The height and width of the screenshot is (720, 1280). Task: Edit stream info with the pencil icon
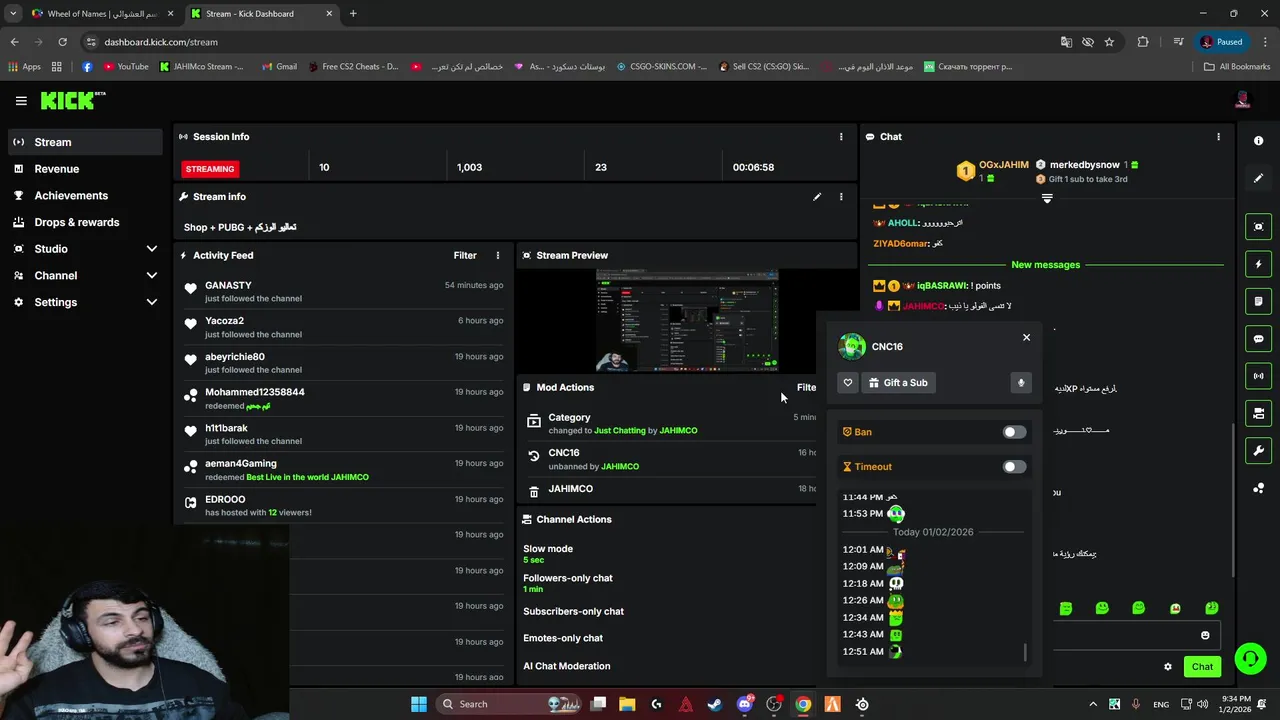coord(817,197)
